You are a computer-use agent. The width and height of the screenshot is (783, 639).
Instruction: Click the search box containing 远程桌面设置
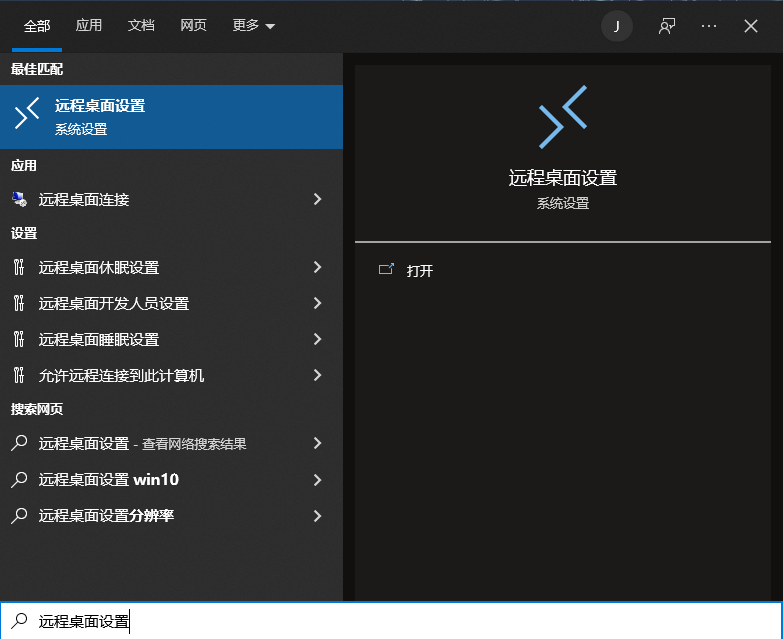(x=392, y=621)
